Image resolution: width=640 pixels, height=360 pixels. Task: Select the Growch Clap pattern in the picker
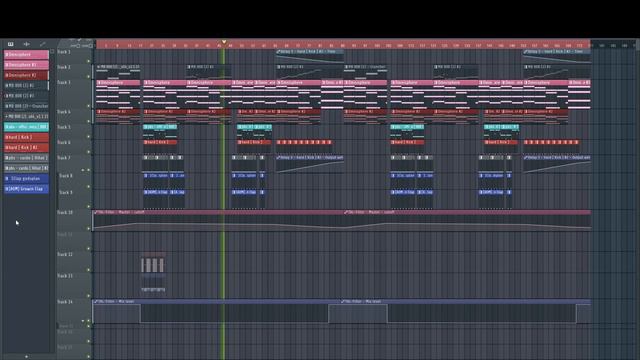click(26, 189)
